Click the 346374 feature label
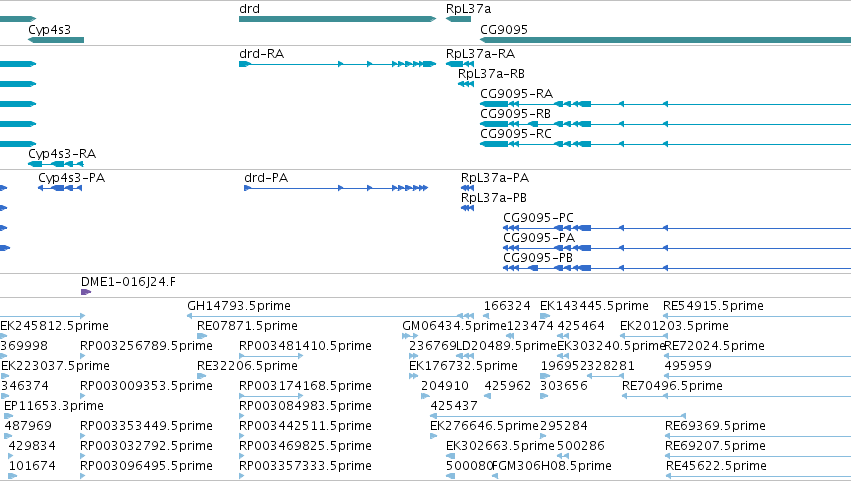 point(24,386)
